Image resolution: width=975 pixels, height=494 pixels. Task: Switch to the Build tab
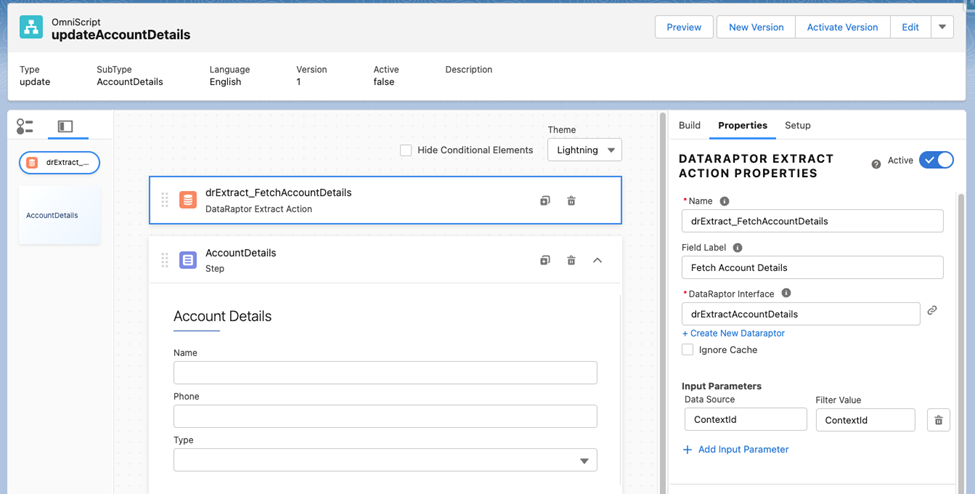click(x=689, y=125)
